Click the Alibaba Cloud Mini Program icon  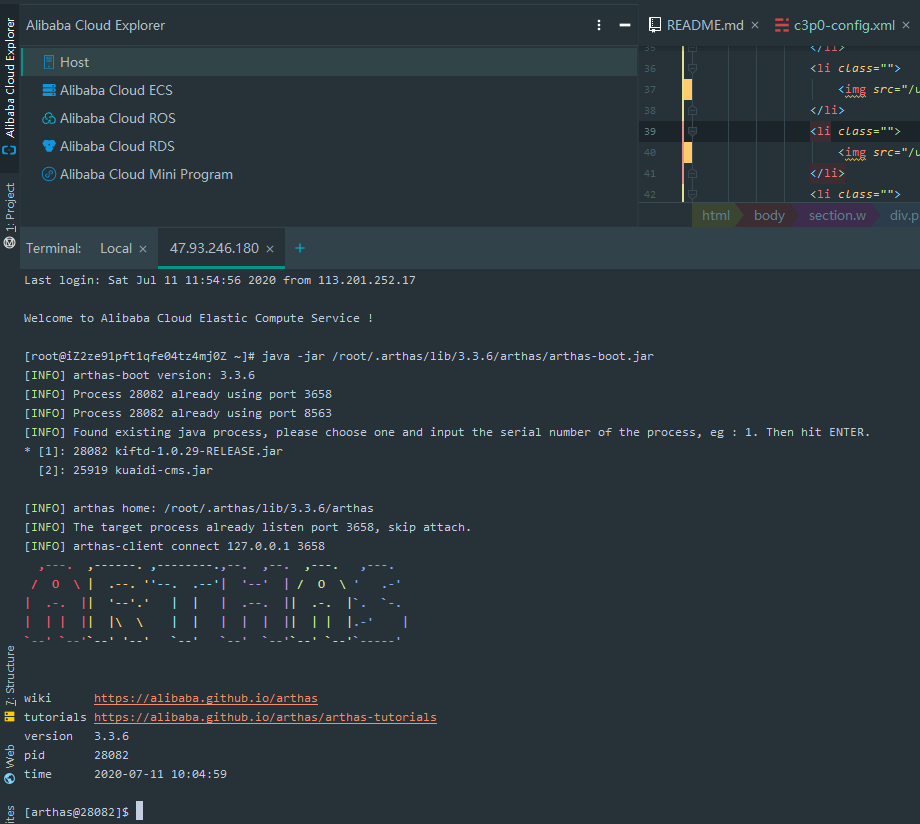coord(49,174)
